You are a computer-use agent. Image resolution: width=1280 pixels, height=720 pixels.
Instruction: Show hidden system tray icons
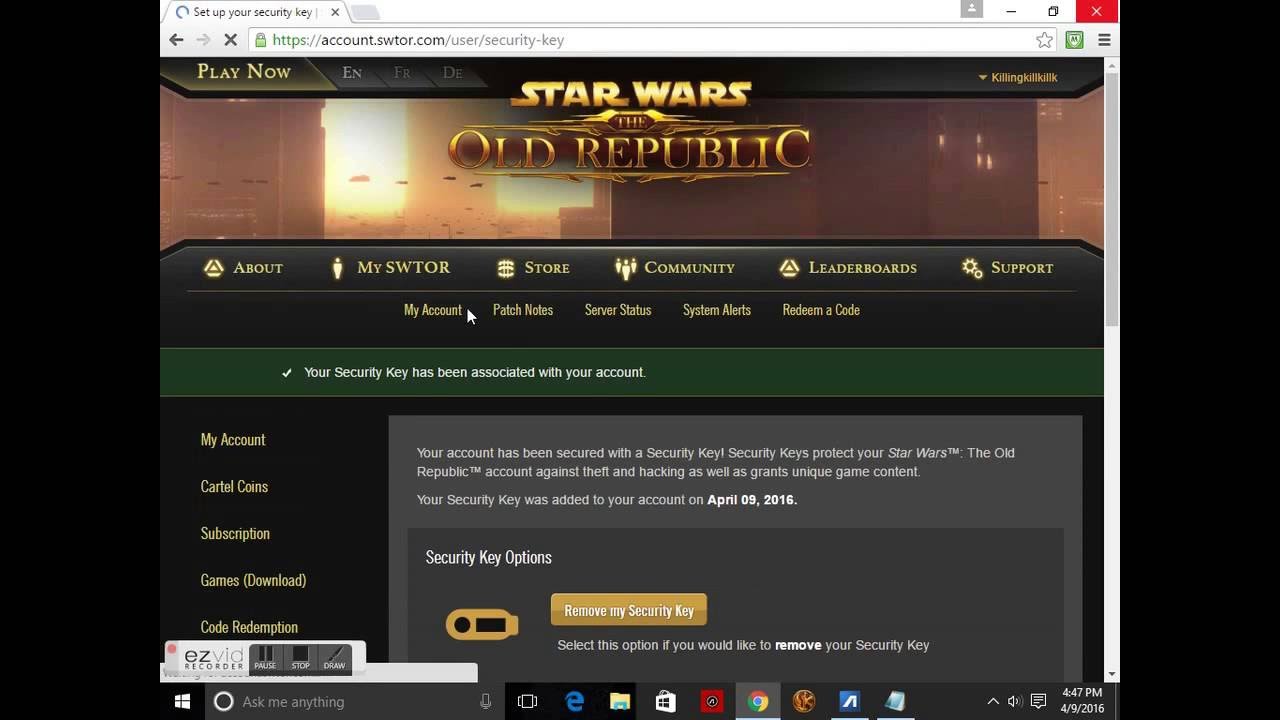pyautogui.click(x=993, y=702)
